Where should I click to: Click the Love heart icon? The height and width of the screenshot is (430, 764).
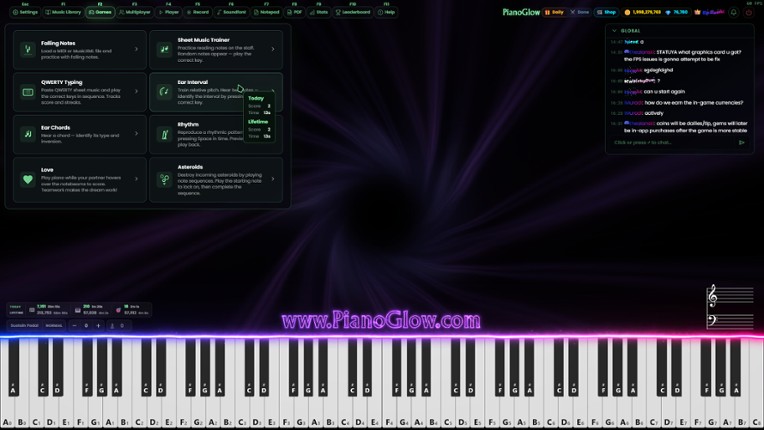pos(28,179)
